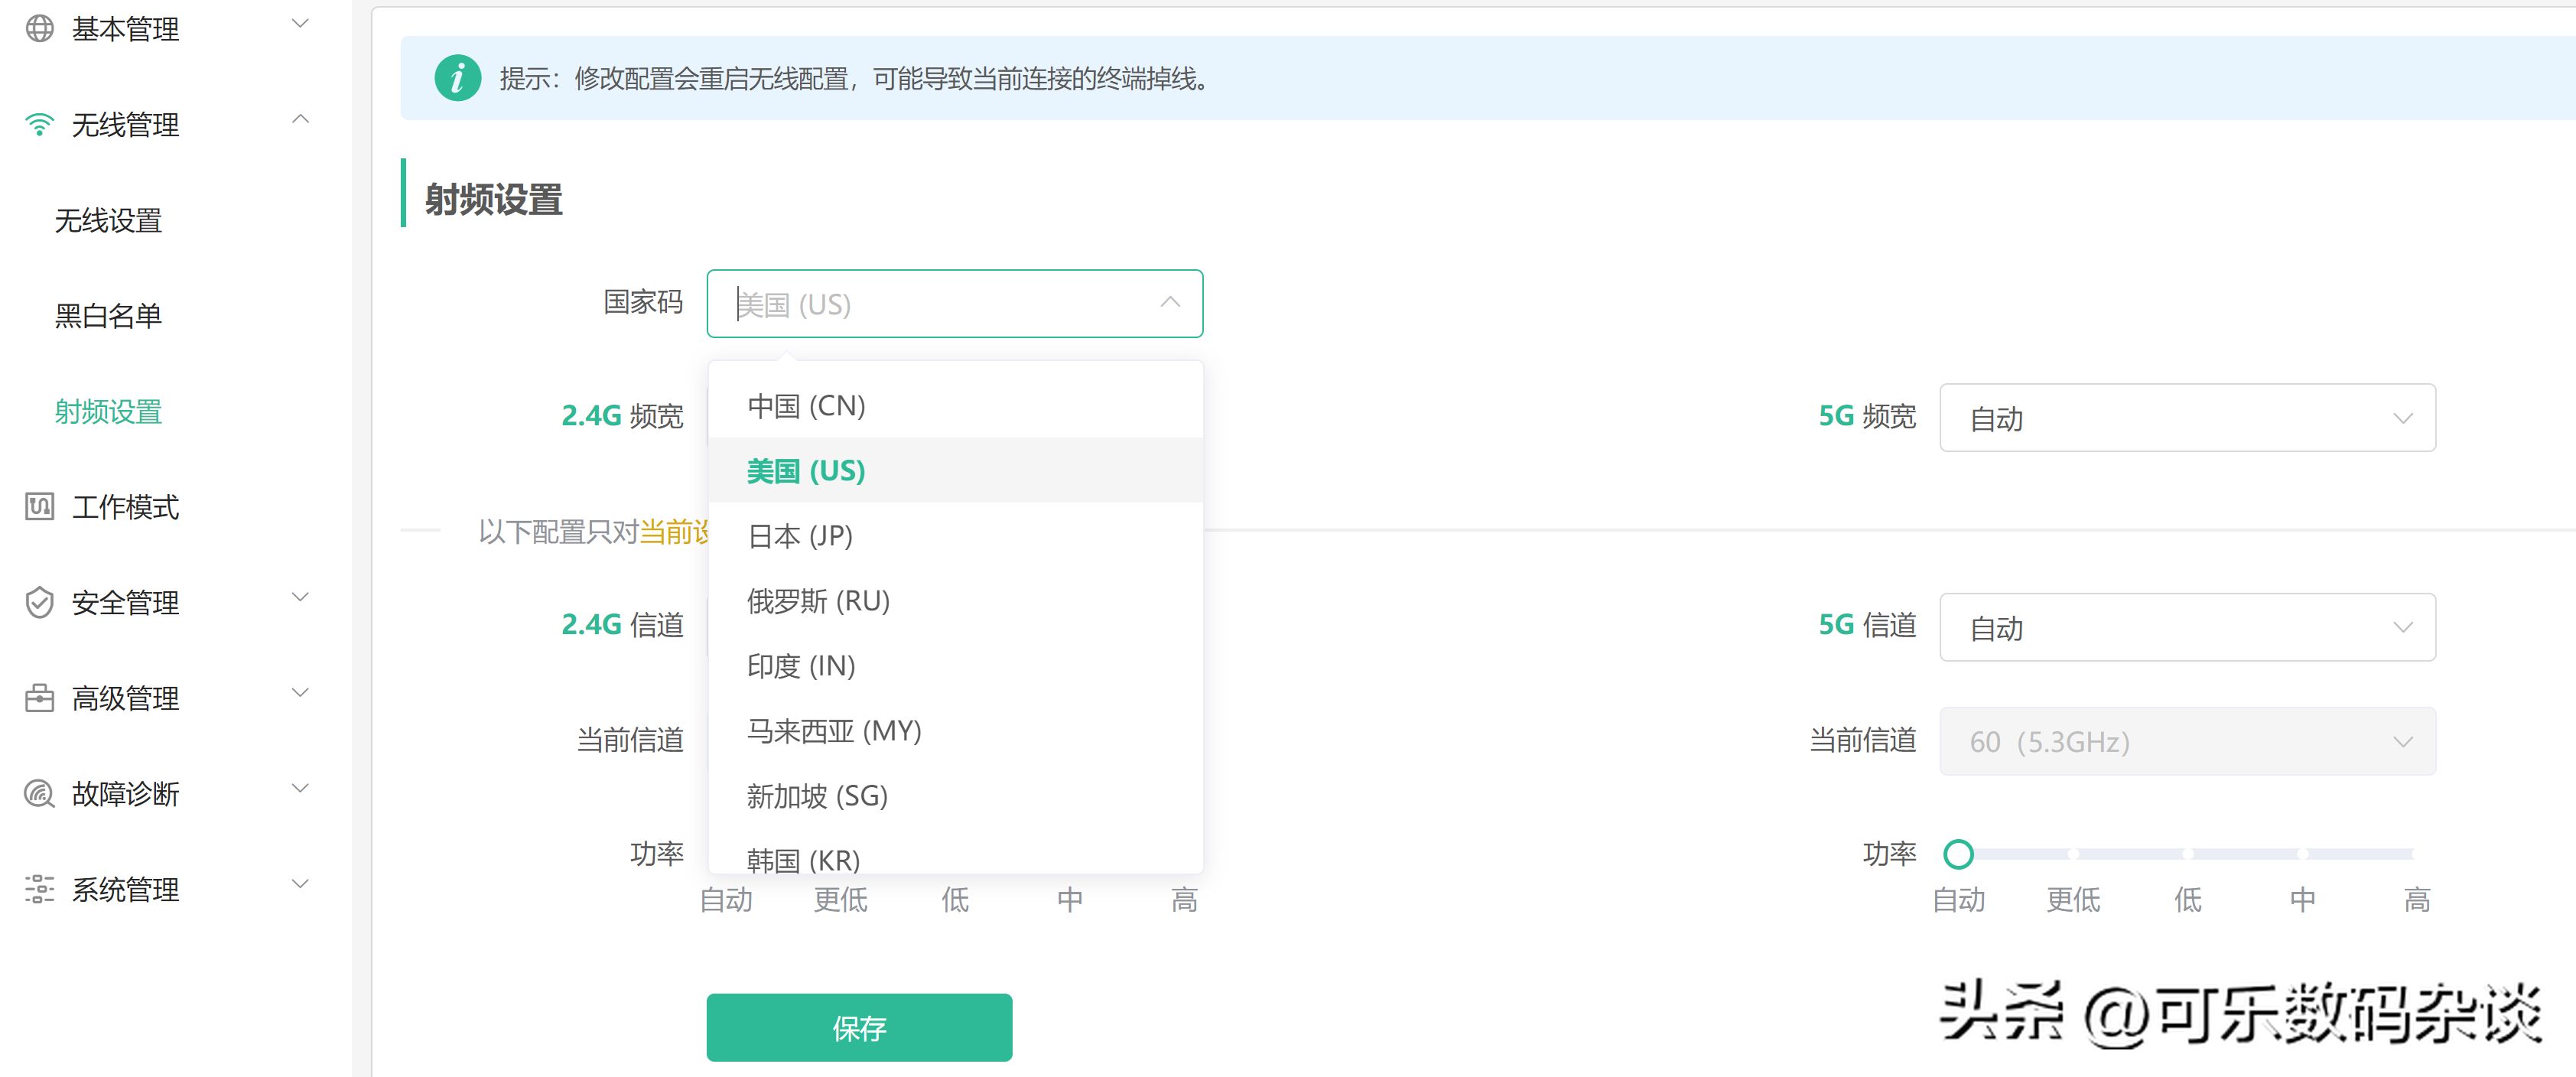Click the sliders icon beside 系统管理

click(39, 888)
